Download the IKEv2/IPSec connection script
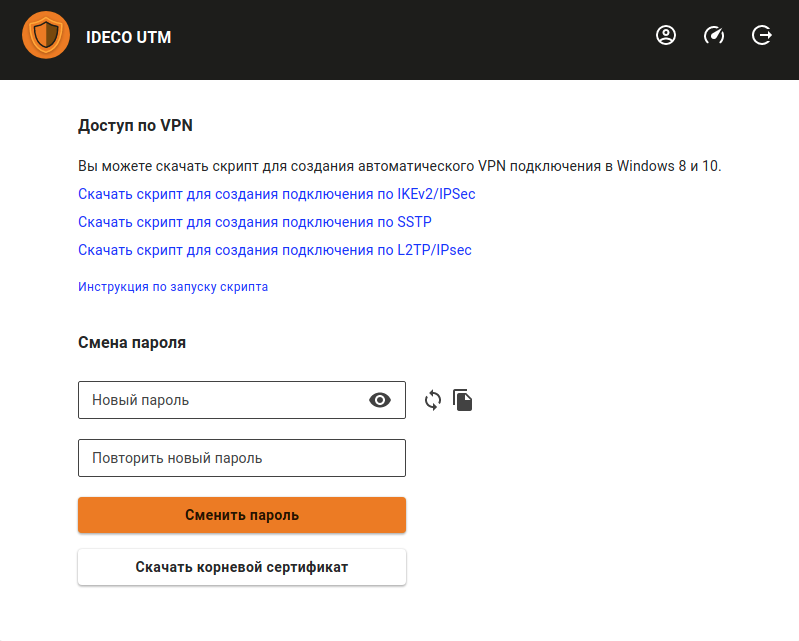The height and width of the screenshot is (641, 799). [276, 193]
